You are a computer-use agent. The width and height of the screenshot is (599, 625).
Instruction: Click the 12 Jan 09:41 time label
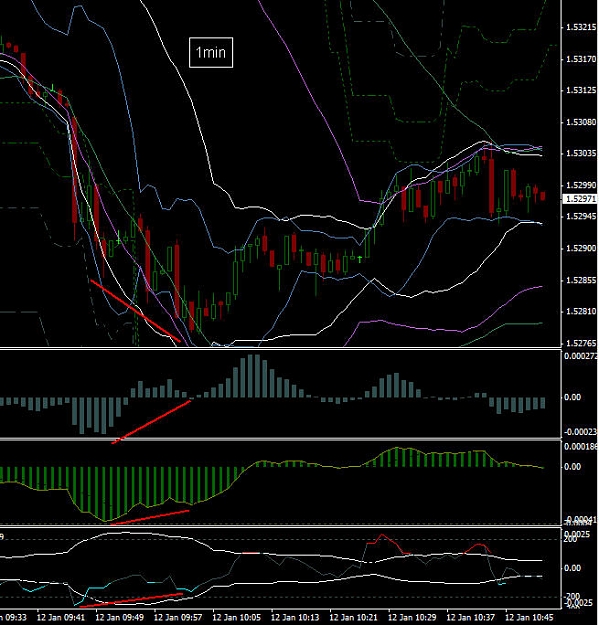(x=61, y=617)
